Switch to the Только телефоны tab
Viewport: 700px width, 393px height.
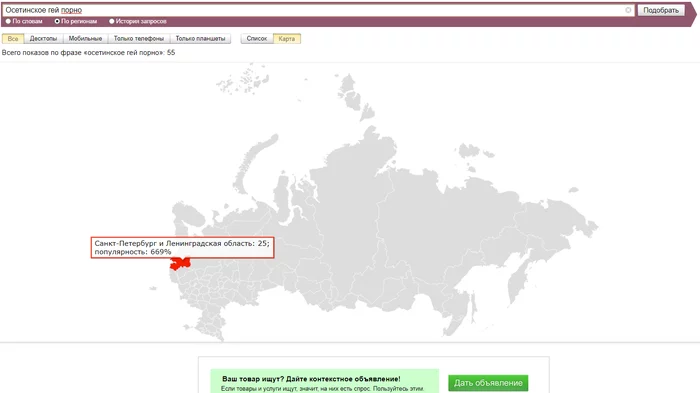[x=139, y=38]
